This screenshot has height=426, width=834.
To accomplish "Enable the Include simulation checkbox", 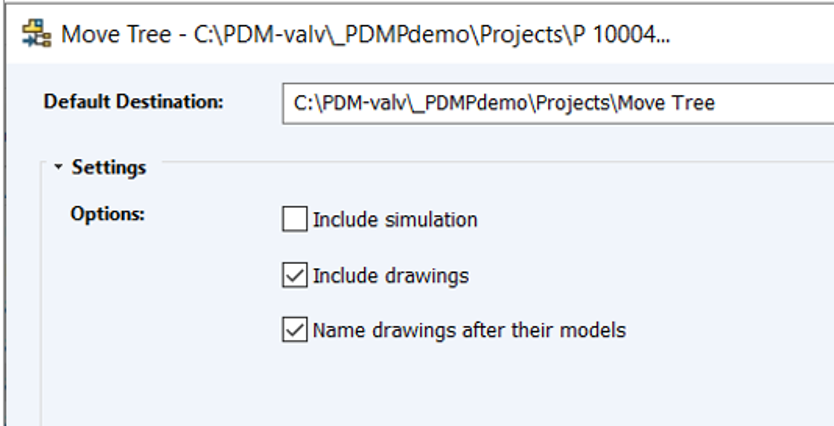I will [x=295, y=219].
